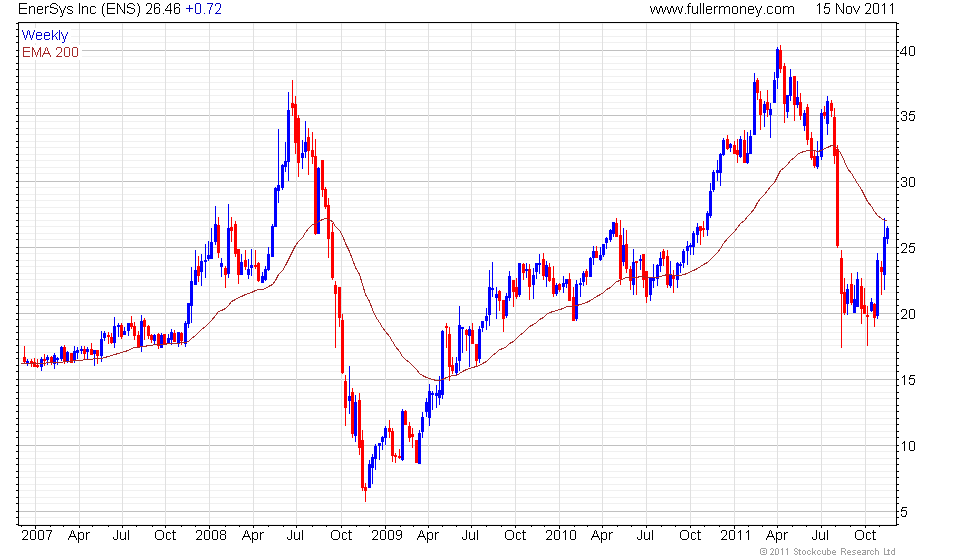Click the 2010 date axis label
The height and width of the screenshot is (560, 980).
pos(561,536)
